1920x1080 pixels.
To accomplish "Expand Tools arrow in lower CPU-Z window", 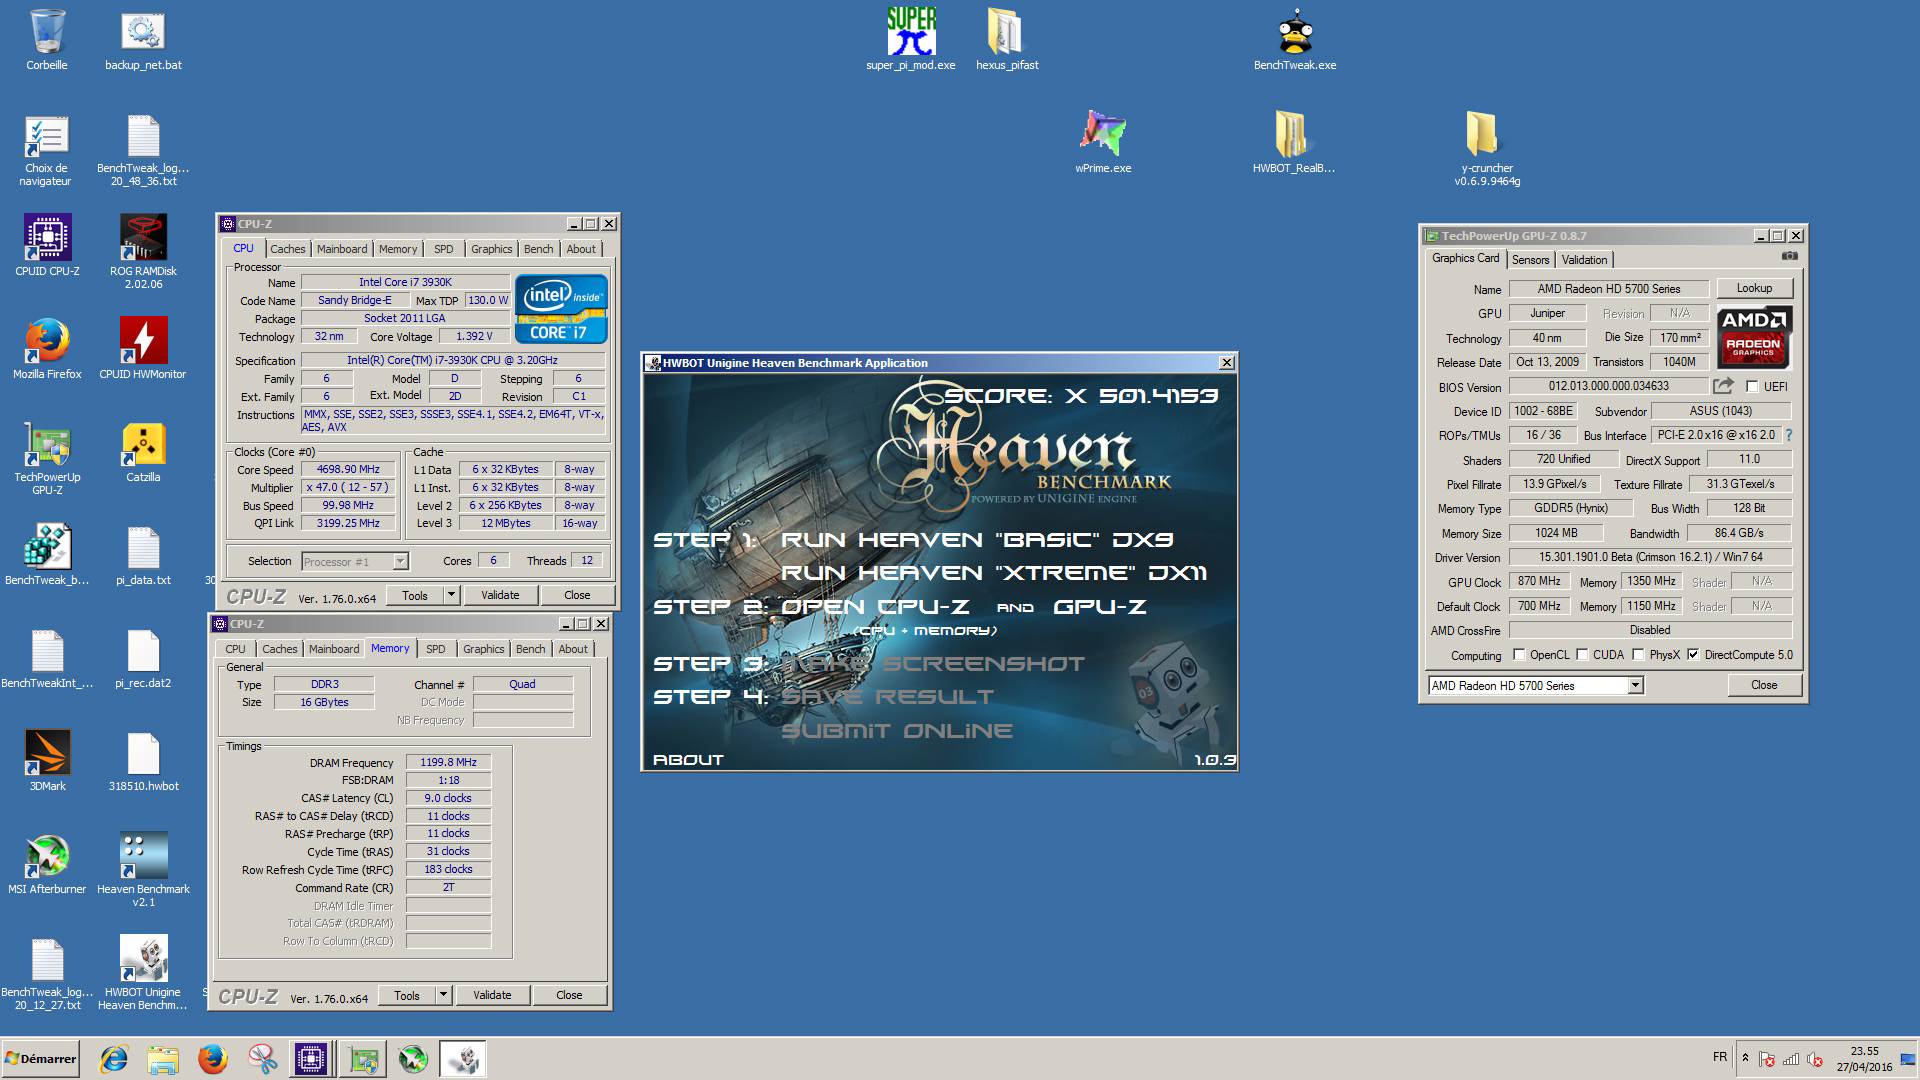I will [443, 995].
